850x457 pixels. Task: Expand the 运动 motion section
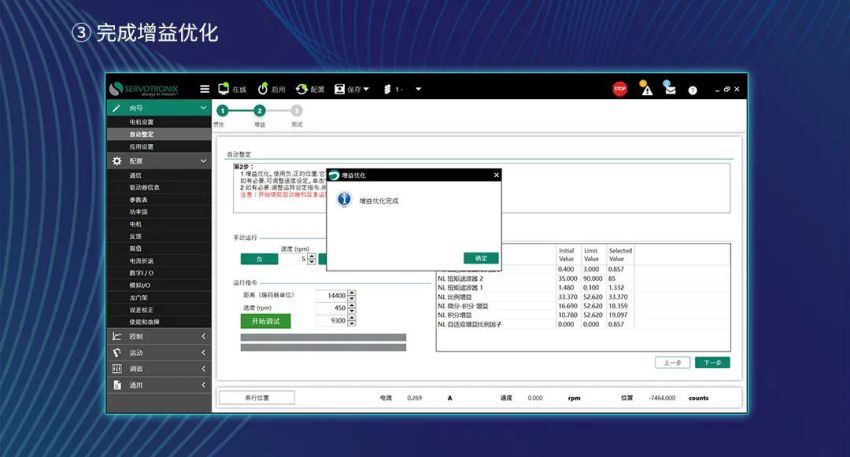click(x=203, y=353)
